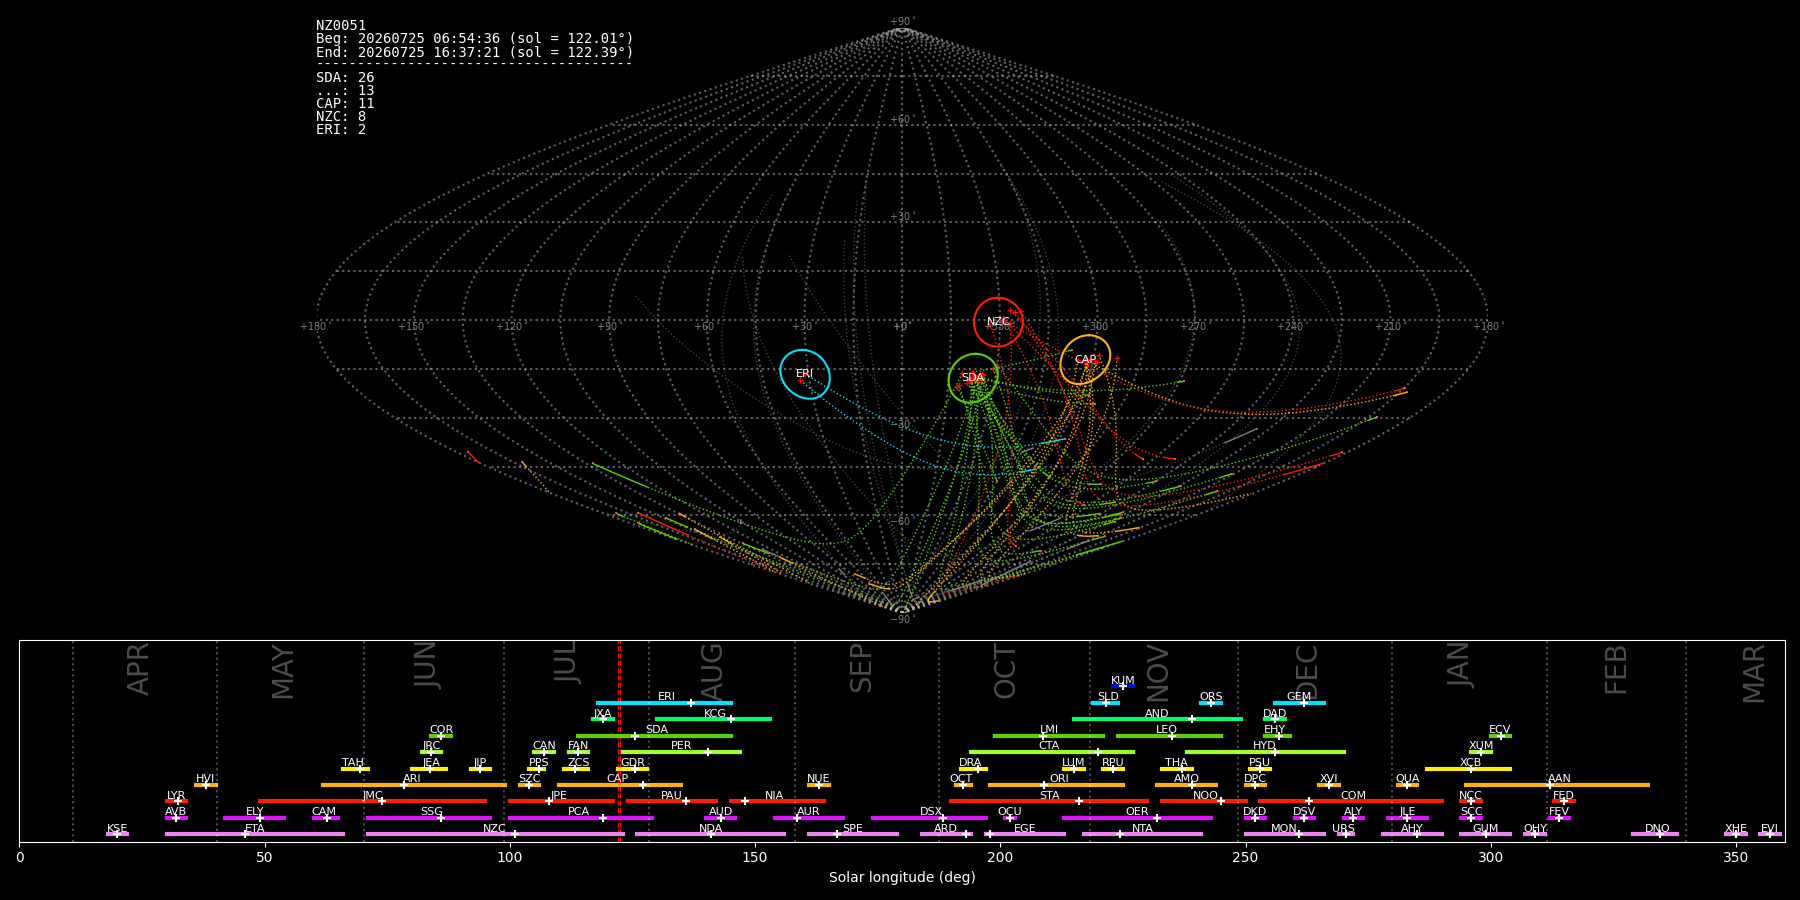Select the GEM shower bar in December
The height and width of the screenshot is (900, 1800).
(1299, 703)
